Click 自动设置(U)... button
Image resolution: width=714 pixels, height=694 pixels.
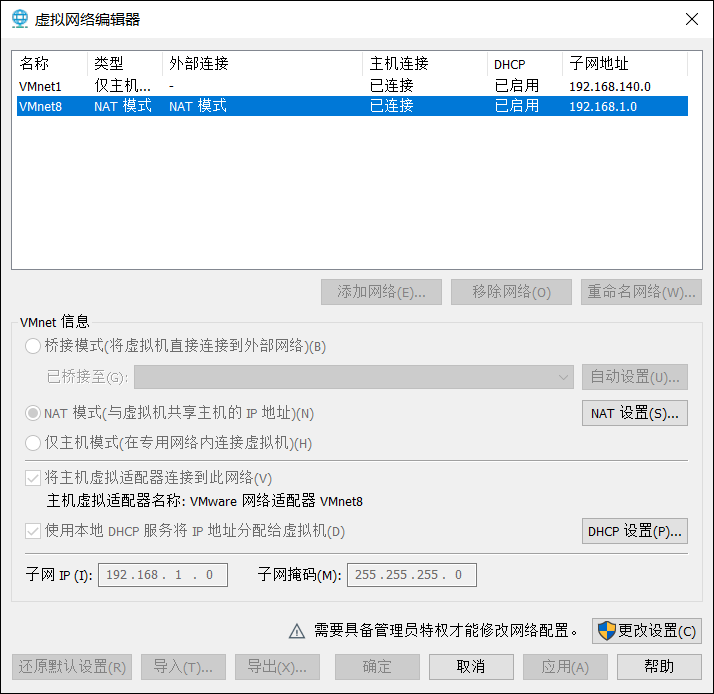(635, 377)
